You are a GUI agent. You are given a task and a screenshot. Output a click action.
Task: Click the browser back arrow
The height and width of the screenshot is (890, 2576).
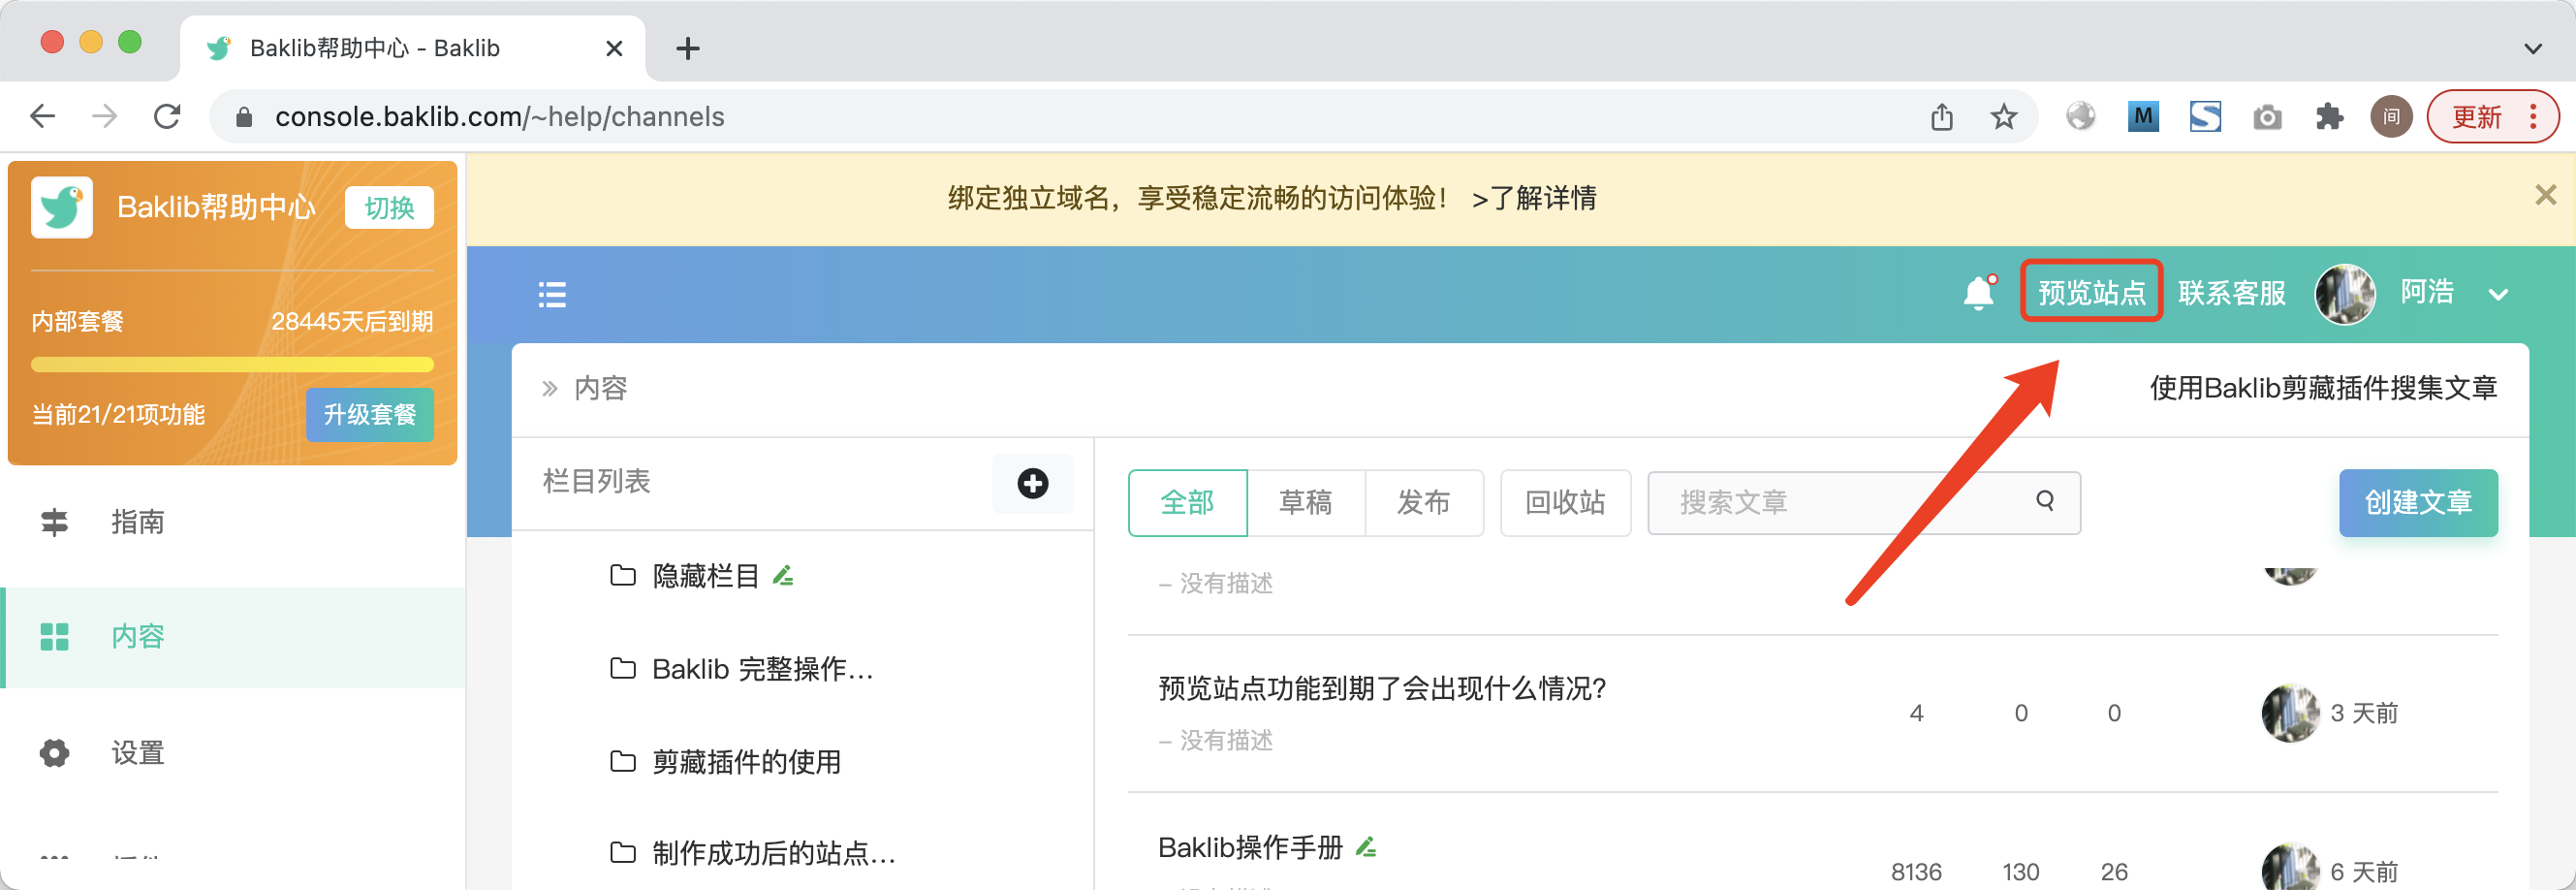click(43, 117)
